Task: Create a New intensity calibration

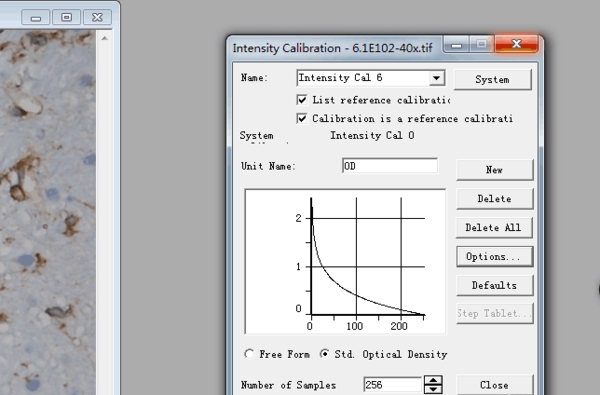Action: point(494,170)
